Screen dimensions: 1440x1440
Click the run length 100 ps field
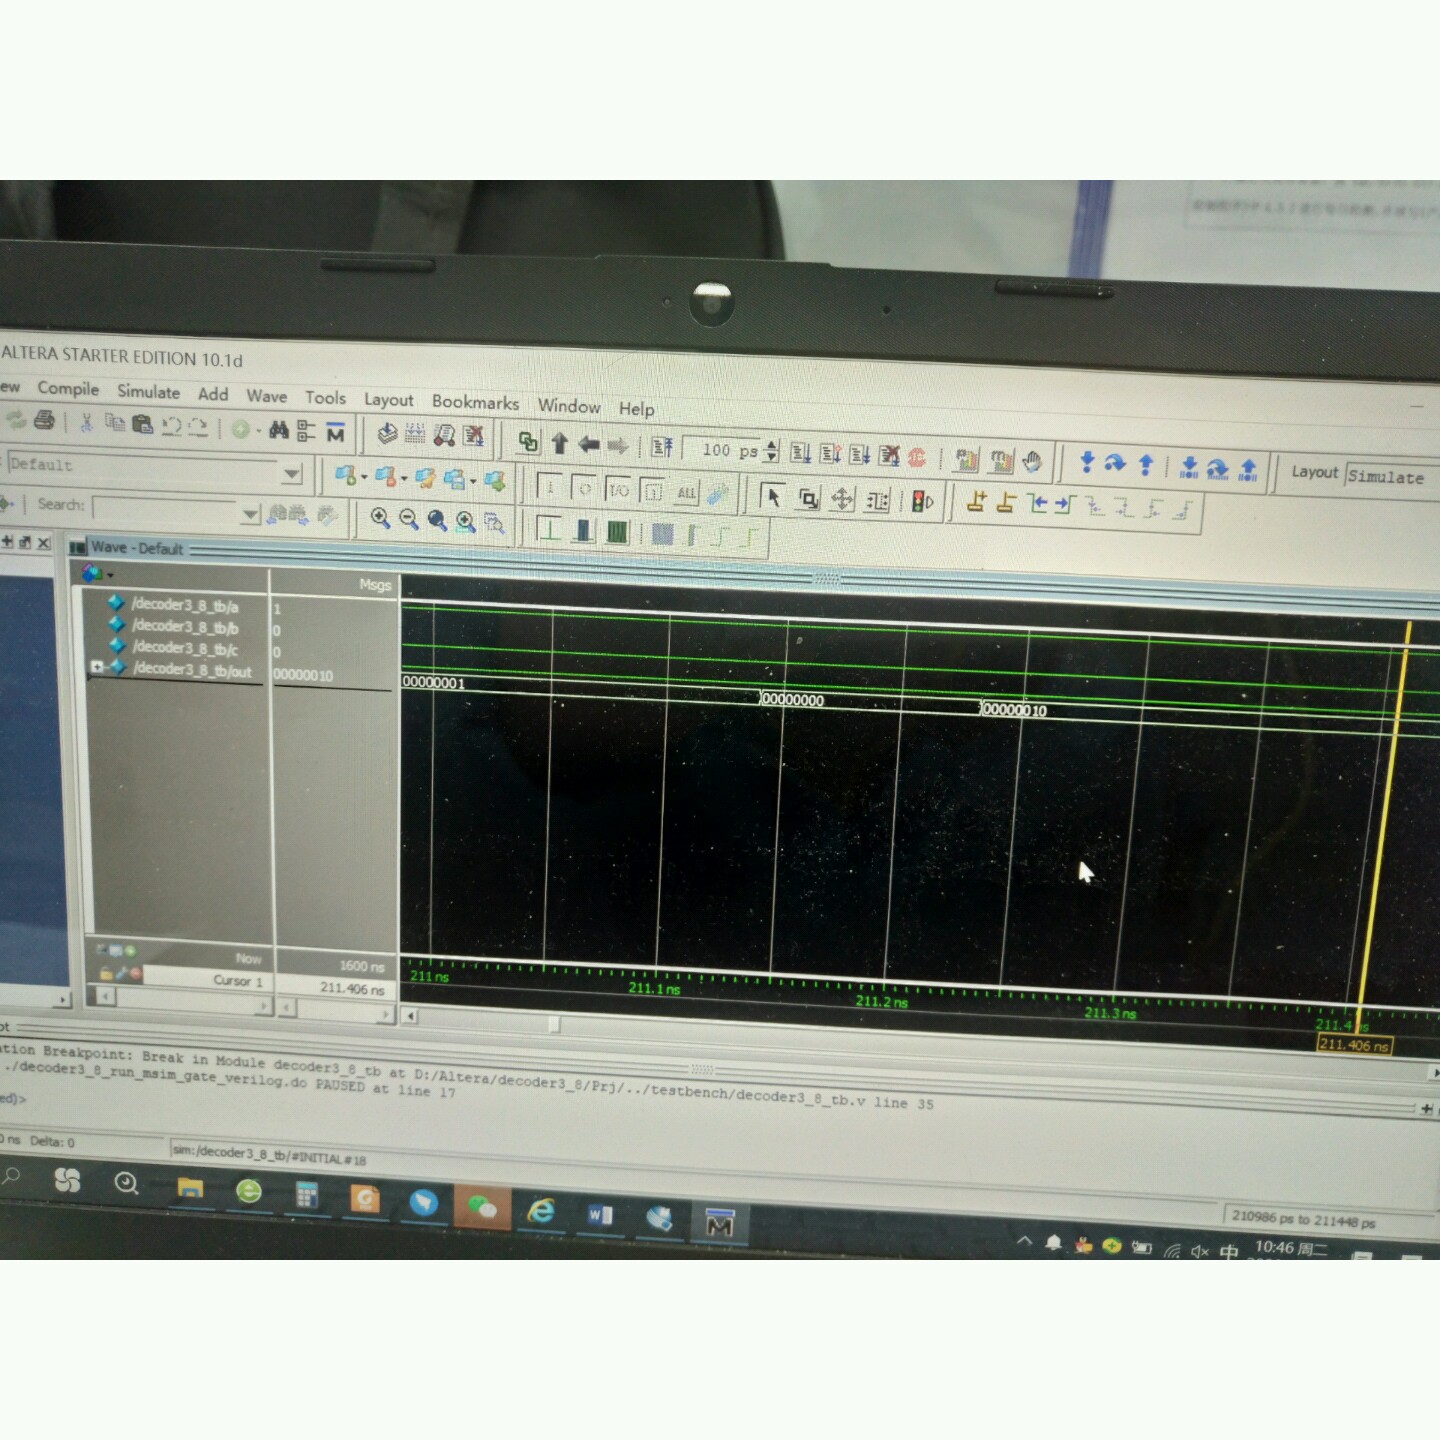[x=728, y=451]
